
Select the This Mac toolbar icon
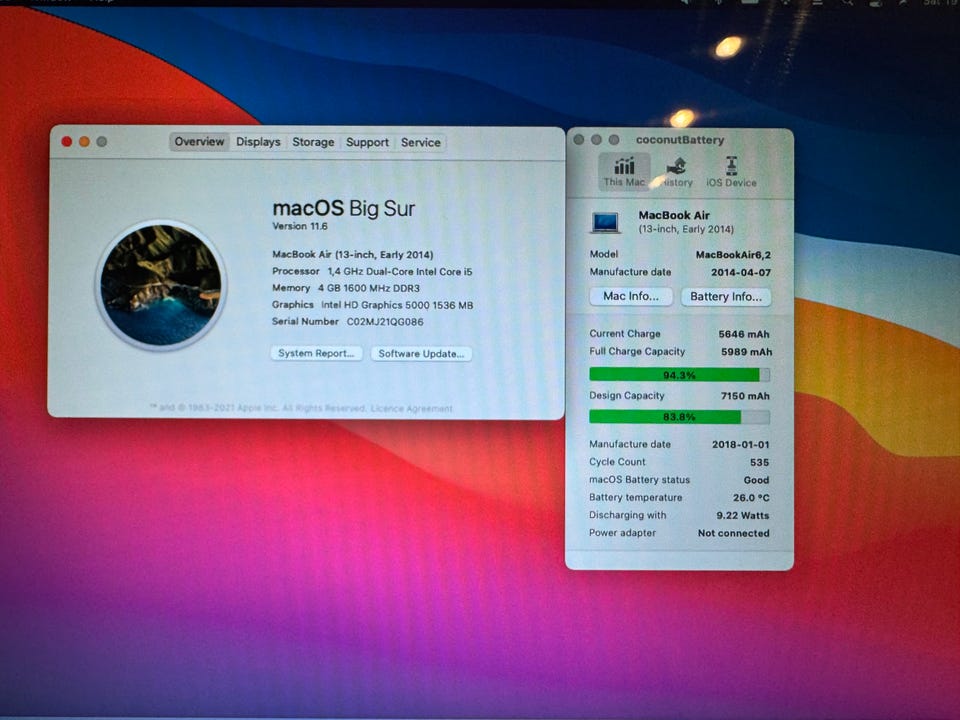[624, 171]
